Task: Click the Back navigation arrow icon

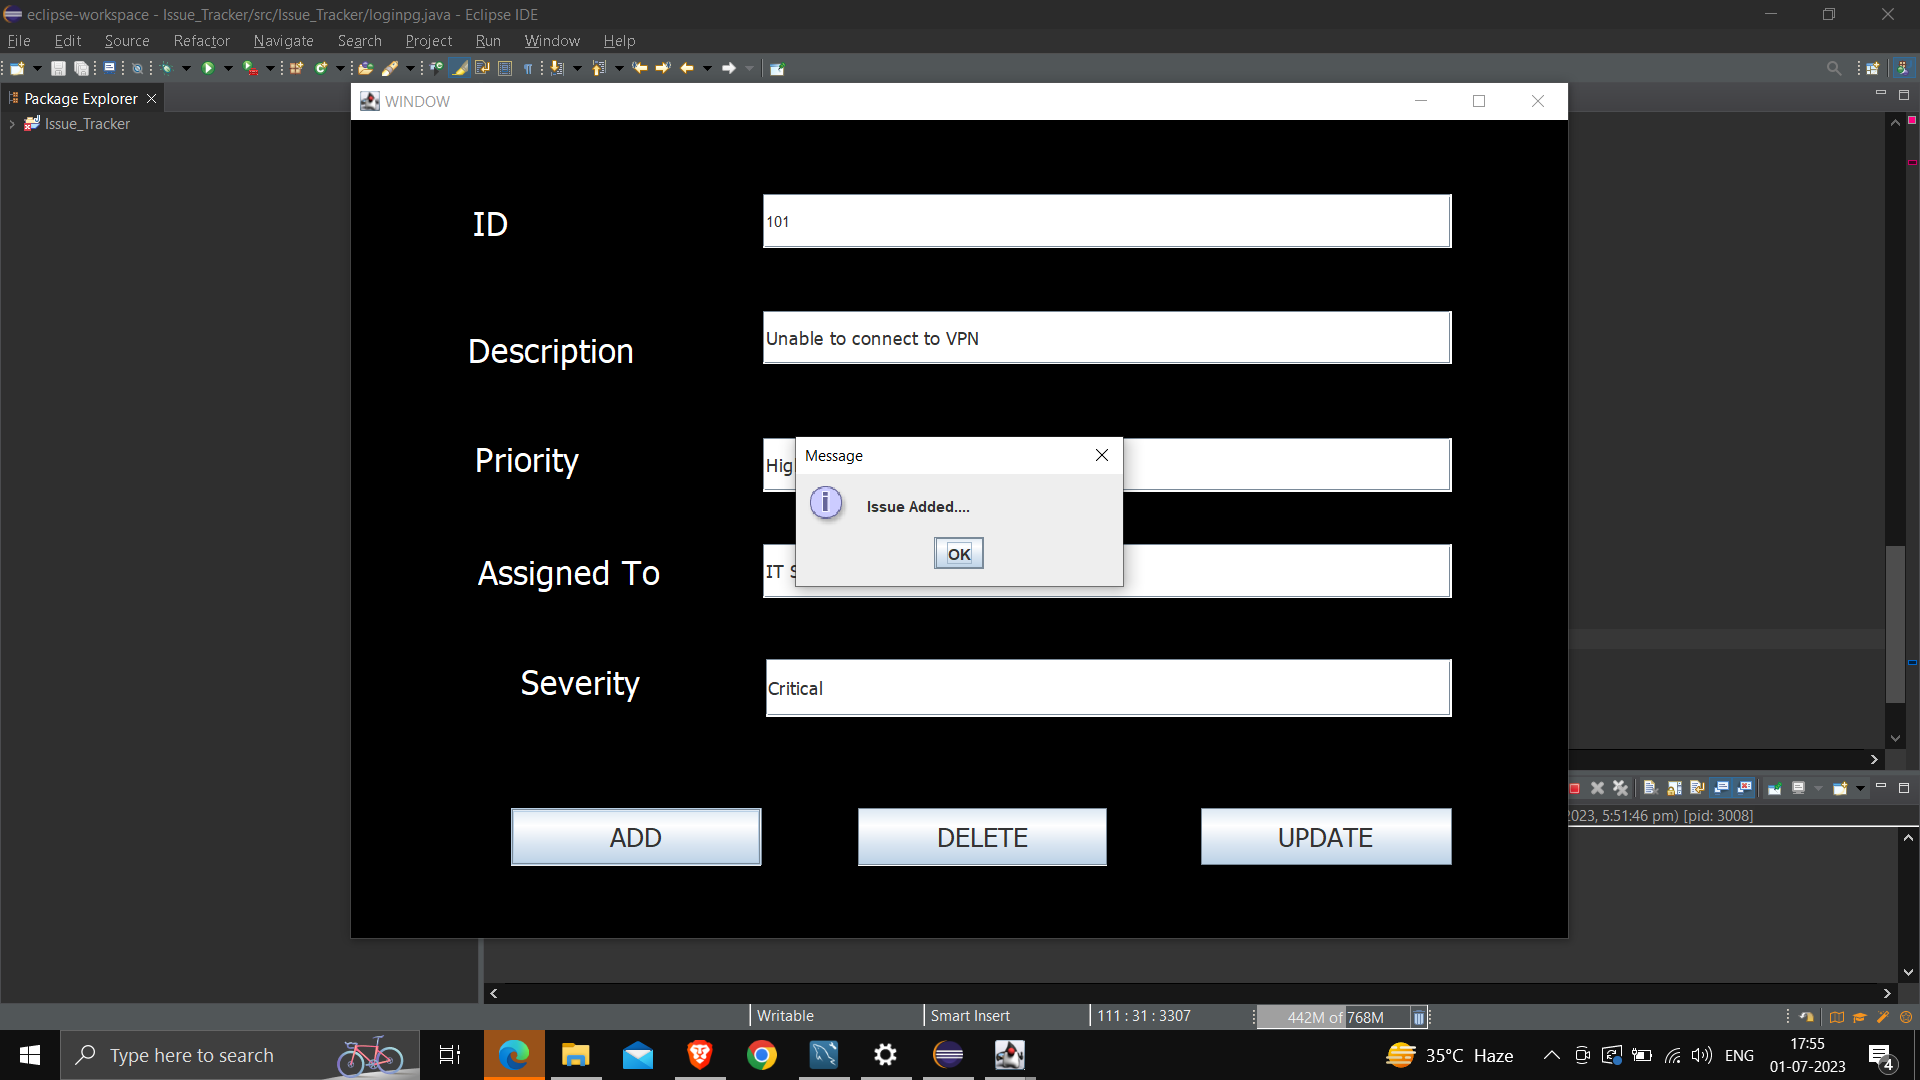Action: (x=686, y=68)
